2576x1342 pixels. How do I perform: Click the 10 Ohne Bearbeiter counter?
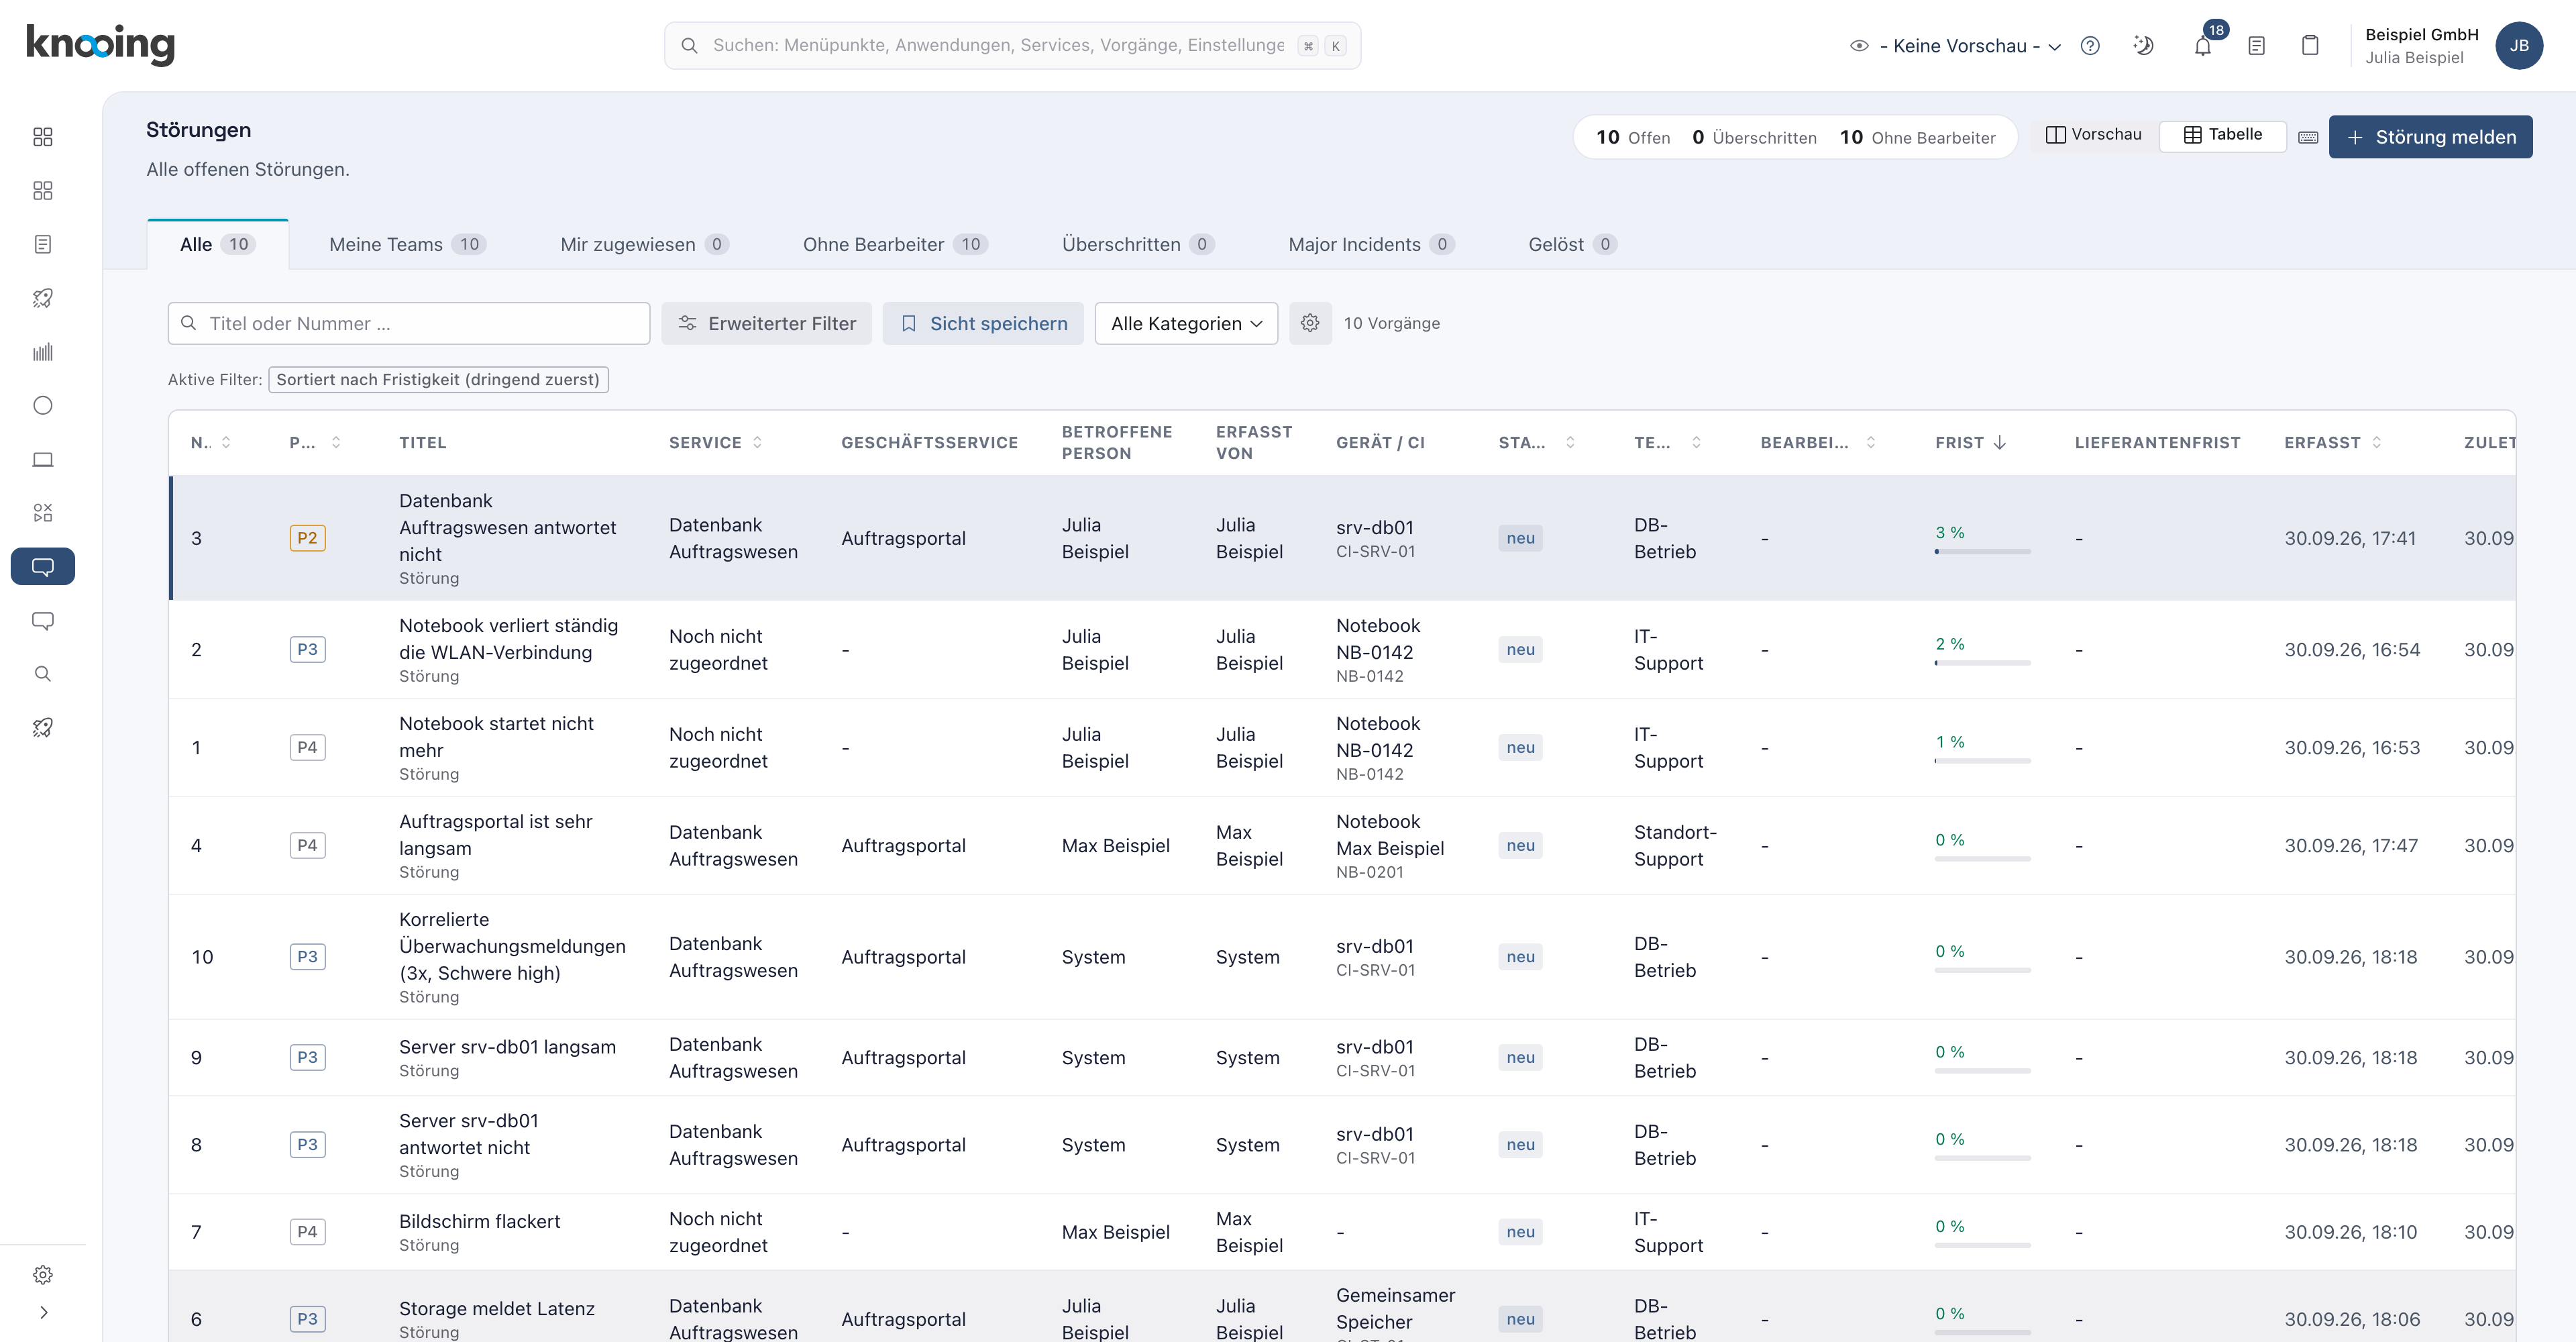(x=1917, y=137)
